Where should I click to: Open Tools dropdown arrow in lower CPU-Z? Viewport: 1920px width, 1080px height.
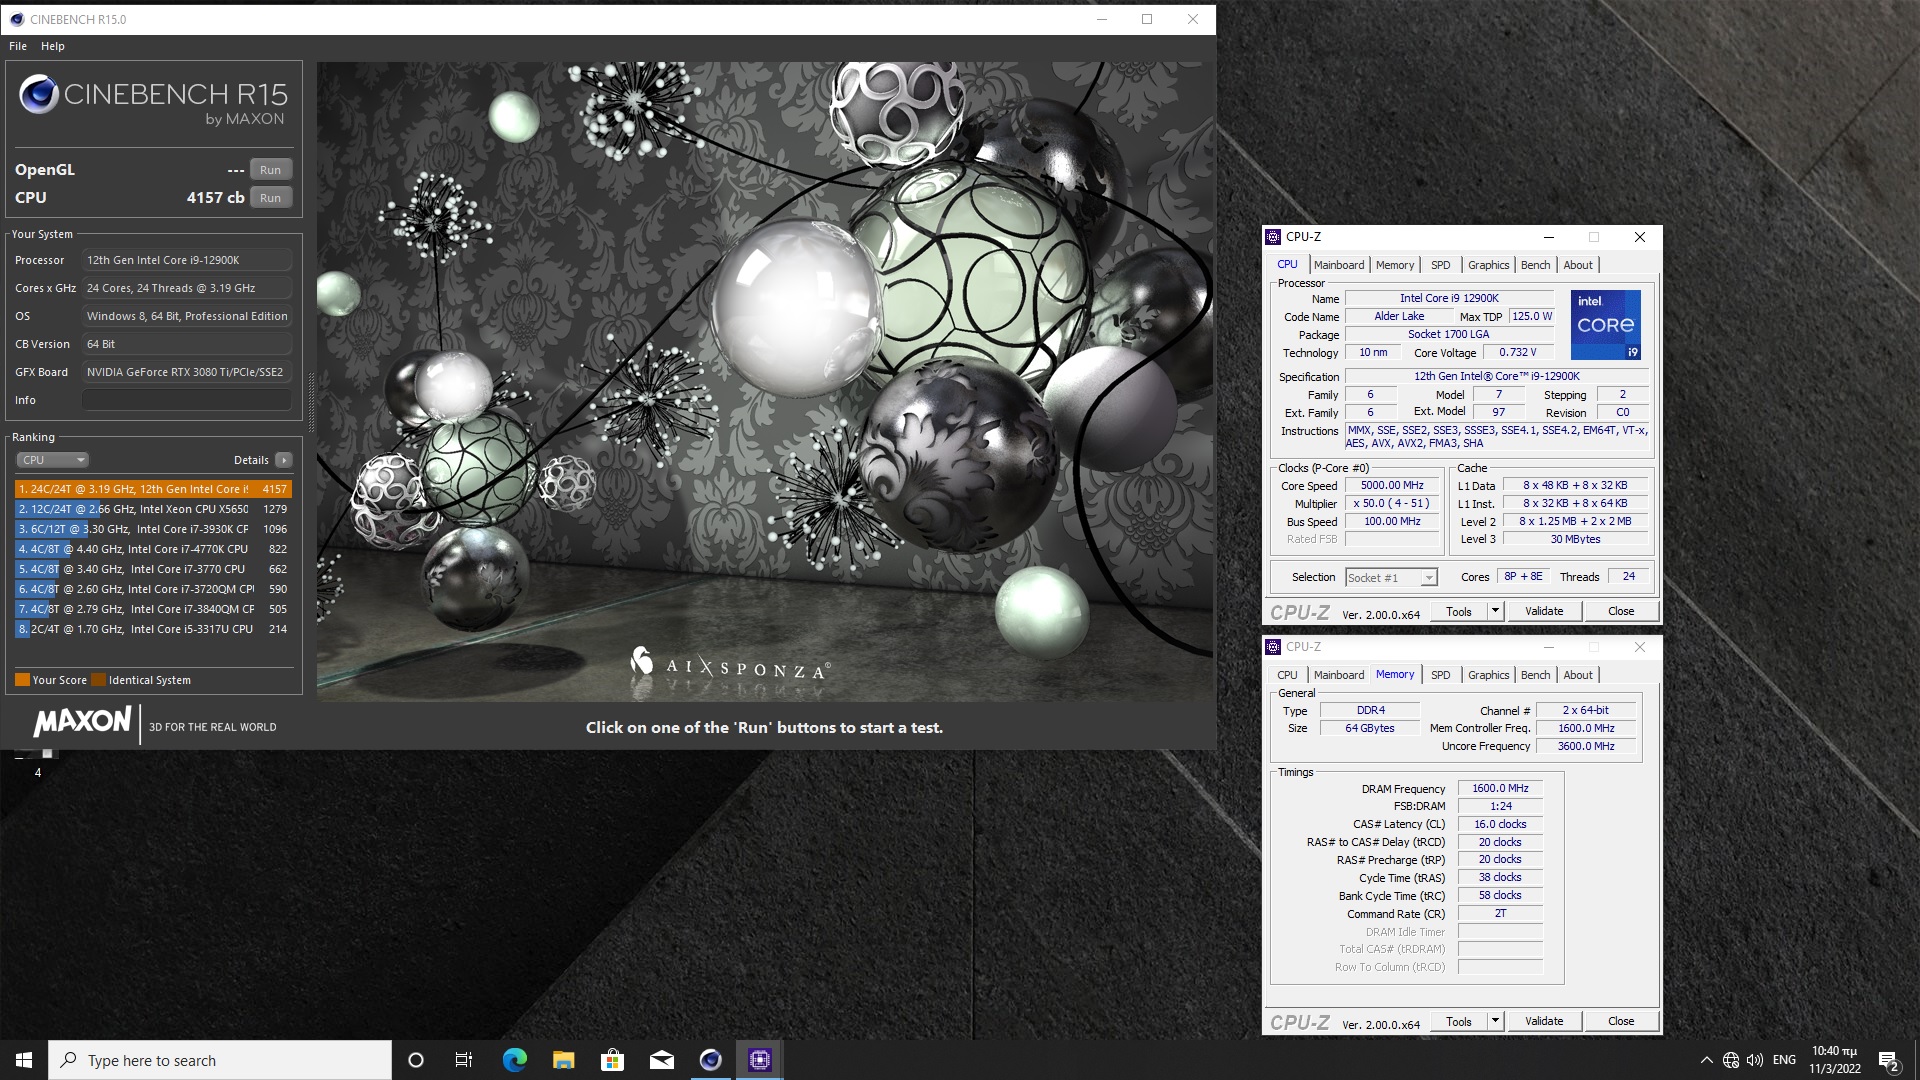pos(1495,1021)
